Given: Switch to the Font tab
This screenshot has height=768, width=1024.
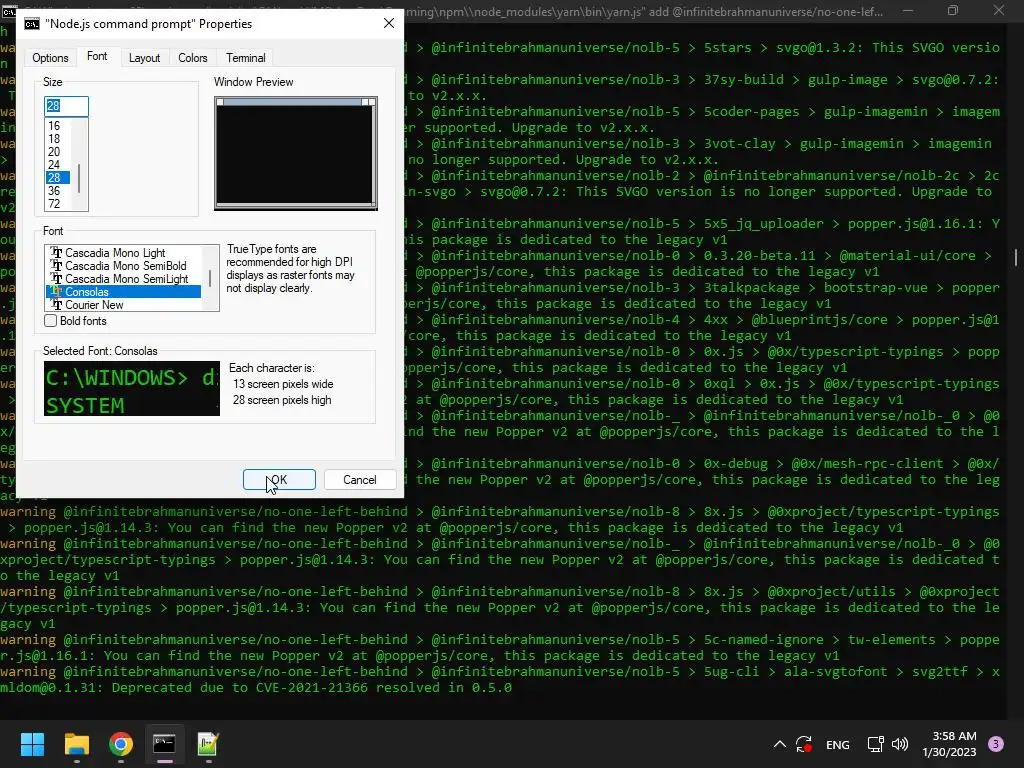Looking at the screenshot, I should point(97,56).
